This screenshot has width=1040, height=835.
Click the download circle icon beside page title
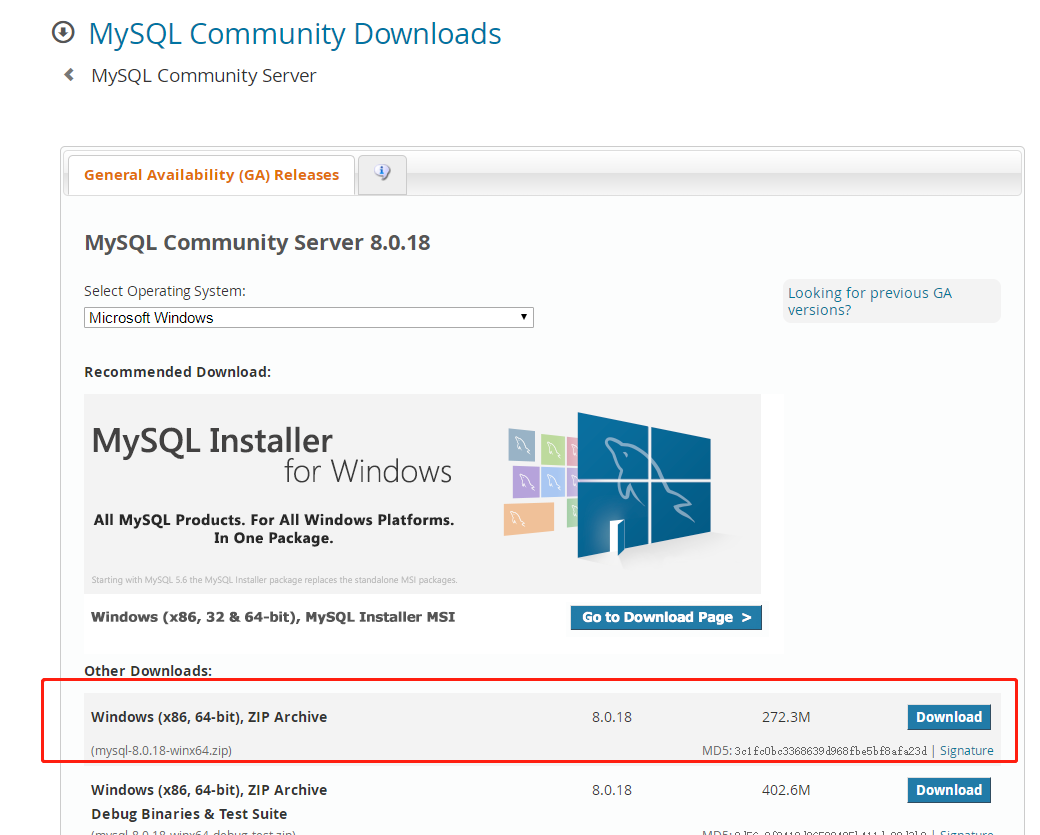click(63, 33)
